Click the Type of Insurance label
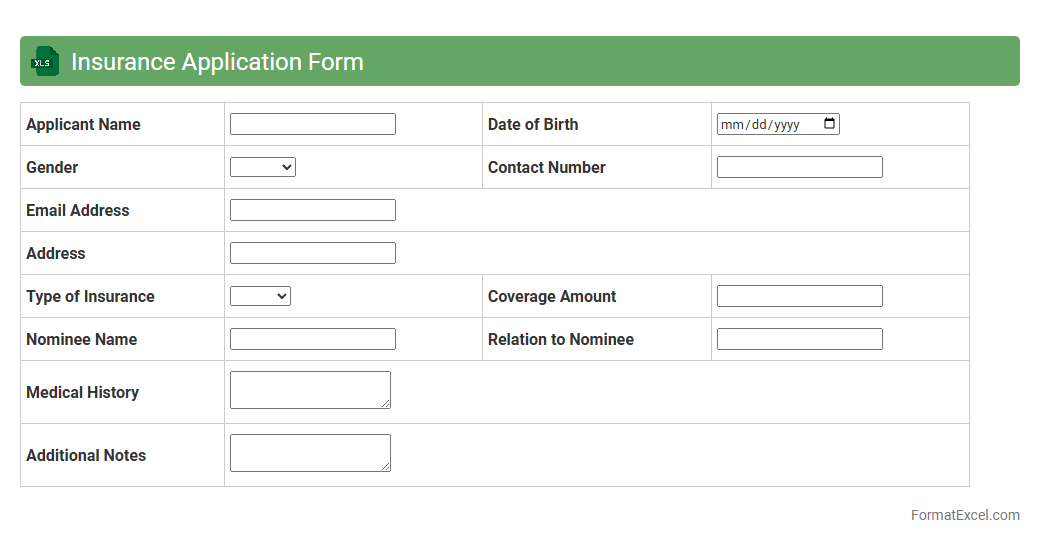The image size is (1040, 544). [90, 296]
